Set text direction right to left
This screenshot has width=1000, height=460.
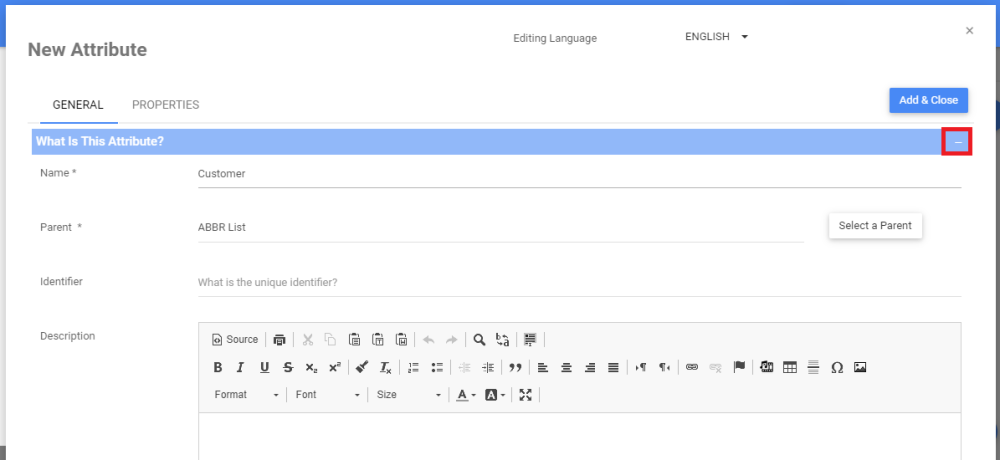coord(665,367)
